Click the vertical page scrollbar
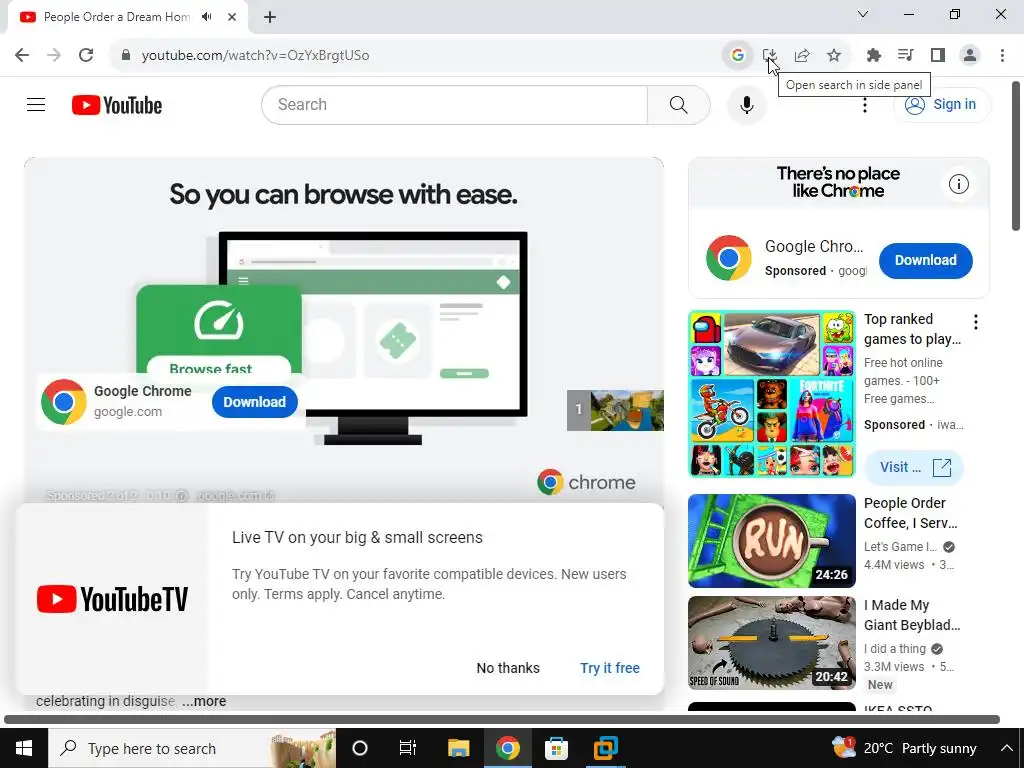Viewport: 1024px width, 768px height. click(1016, 155)
